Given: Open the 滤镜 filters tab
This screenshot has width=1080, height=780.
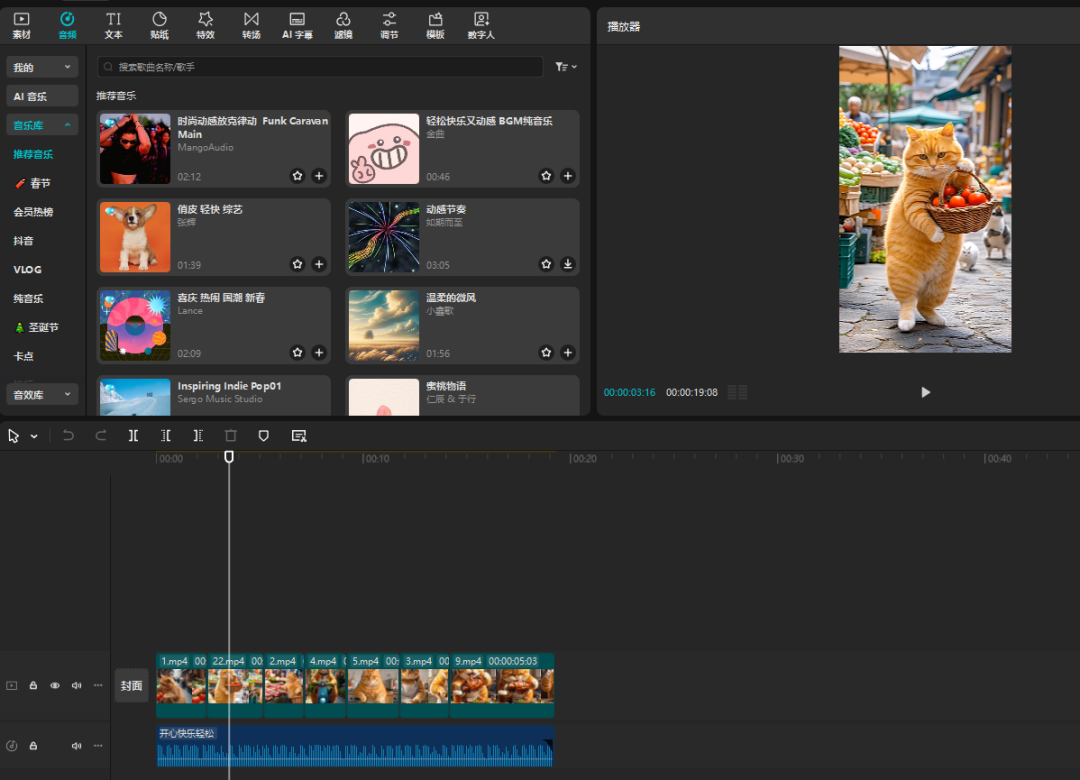Looking at the screenshot, I should pos(343,25).
